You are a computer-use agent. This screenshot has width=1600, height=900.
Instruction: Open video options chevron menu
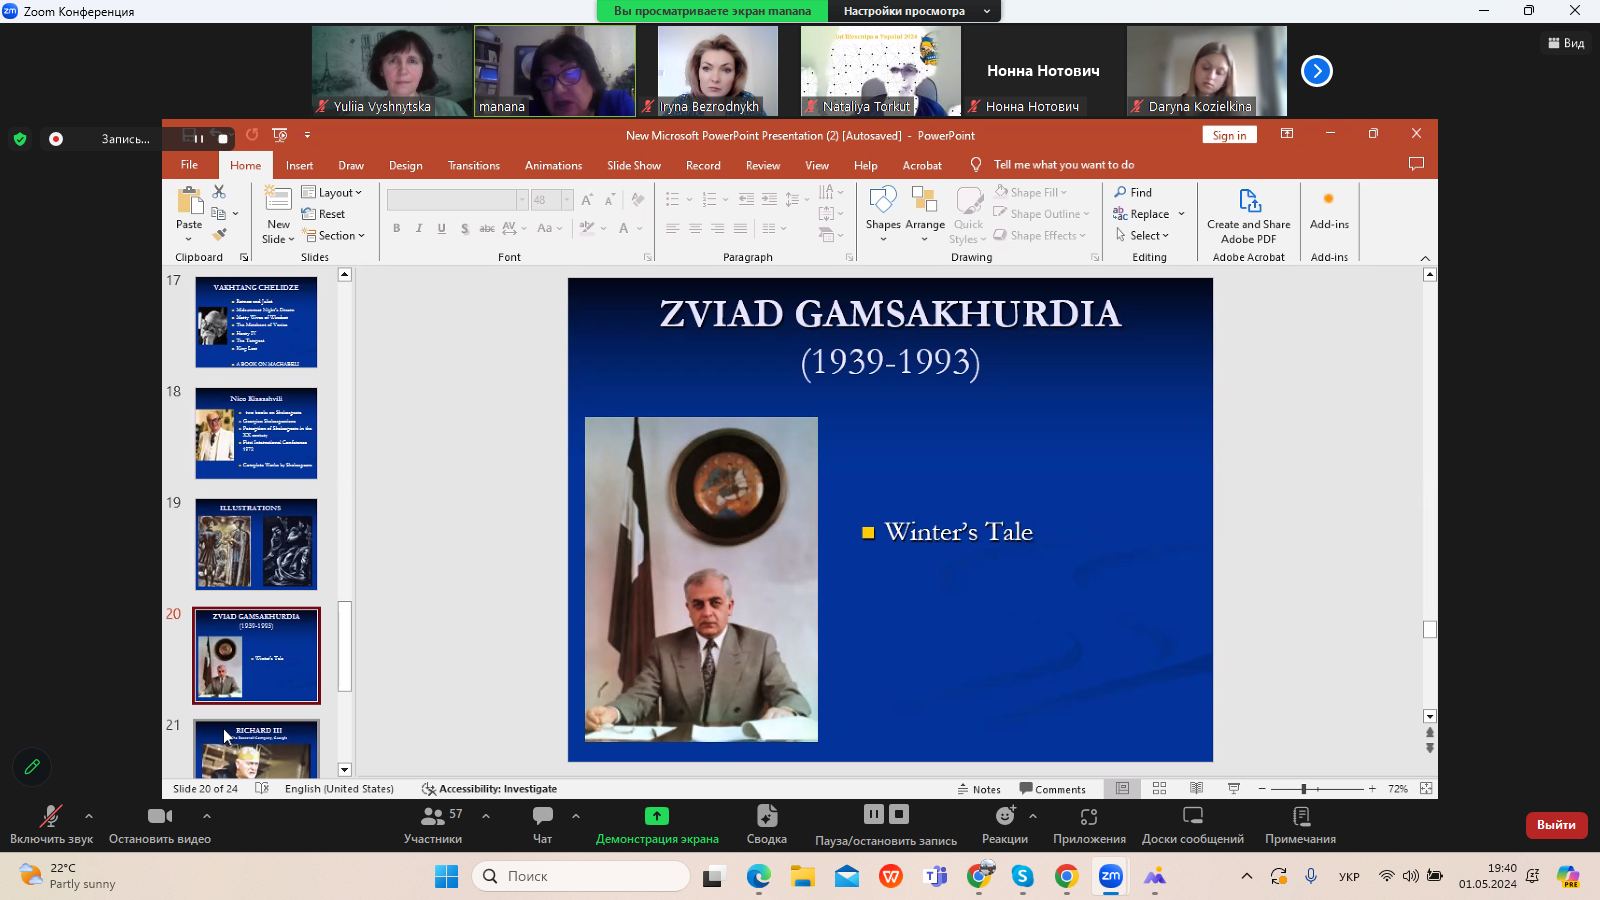207,816
